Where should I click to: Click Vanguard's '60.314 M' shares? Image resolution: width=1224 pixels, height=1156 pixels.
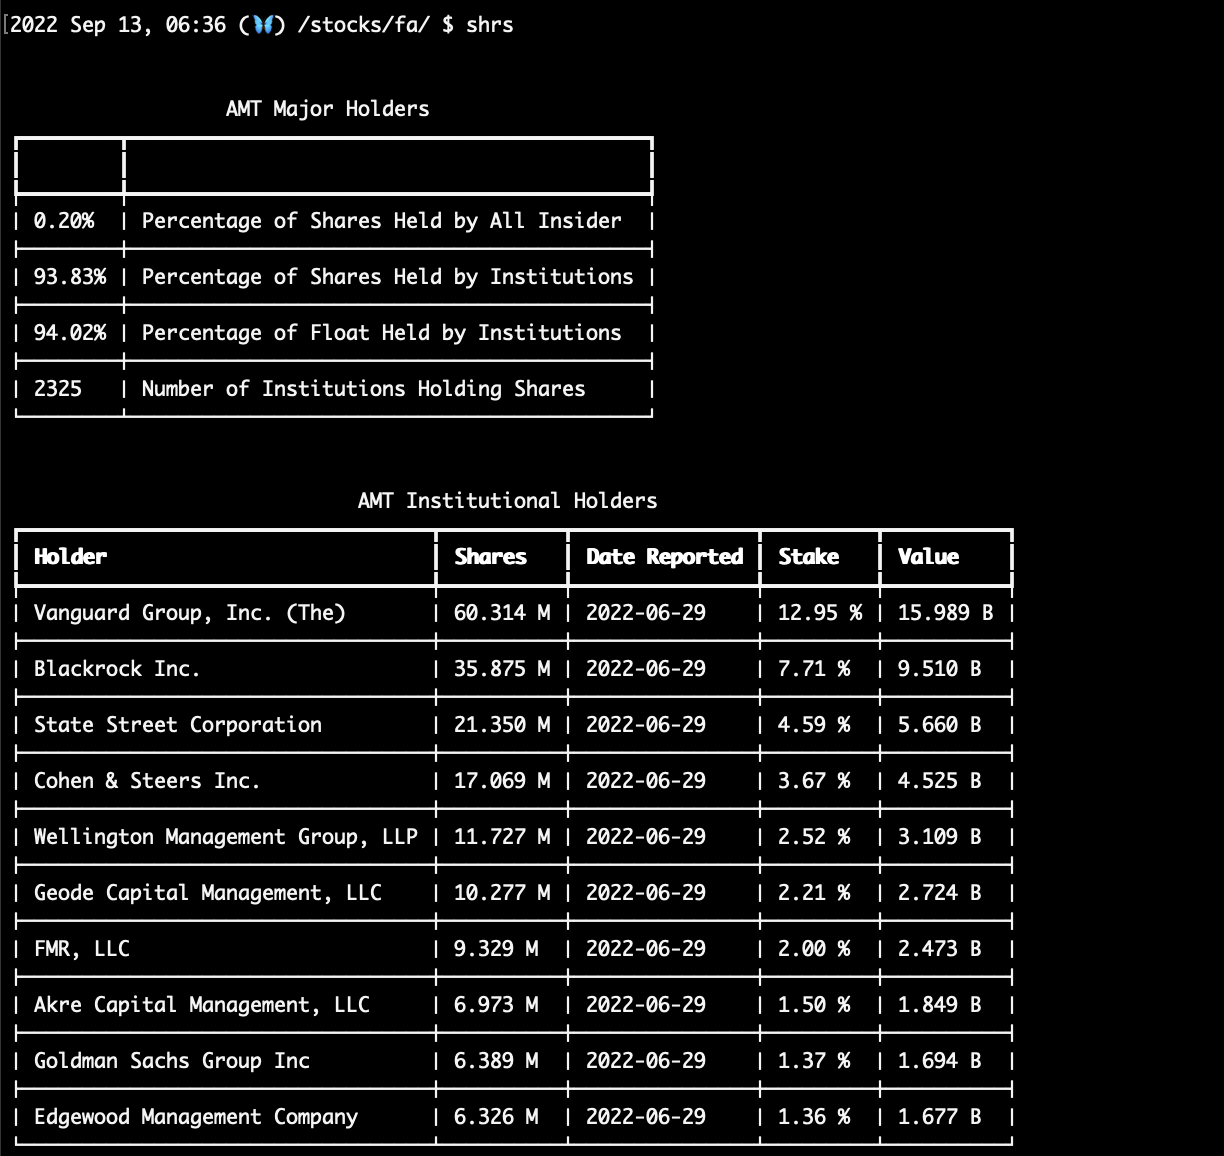point(502,613)
